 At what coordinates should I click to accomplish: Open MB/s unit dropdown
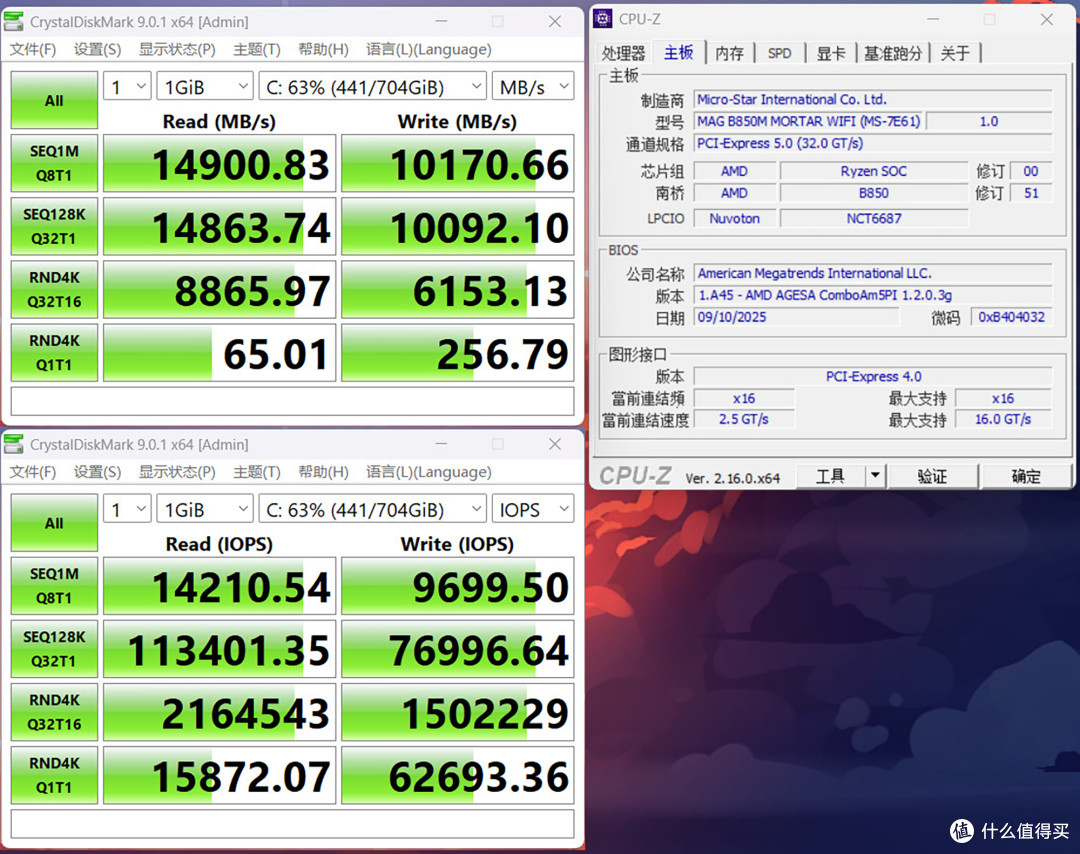tap(533, 87)
